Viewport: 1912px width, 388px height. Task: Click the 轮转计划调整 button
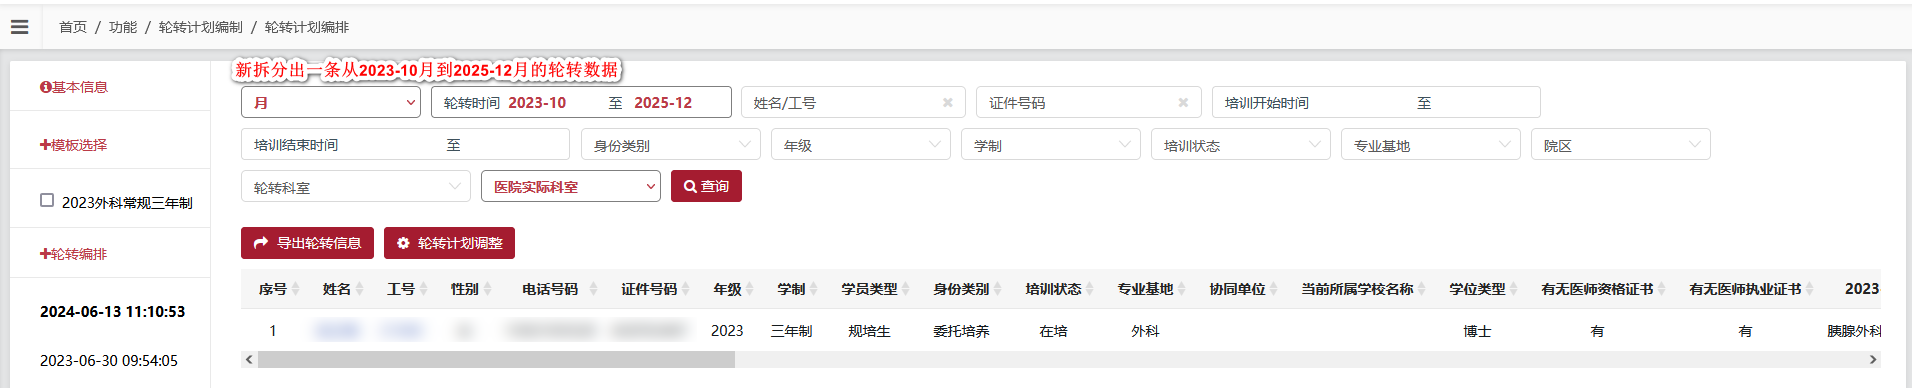(x=449, y=243)
